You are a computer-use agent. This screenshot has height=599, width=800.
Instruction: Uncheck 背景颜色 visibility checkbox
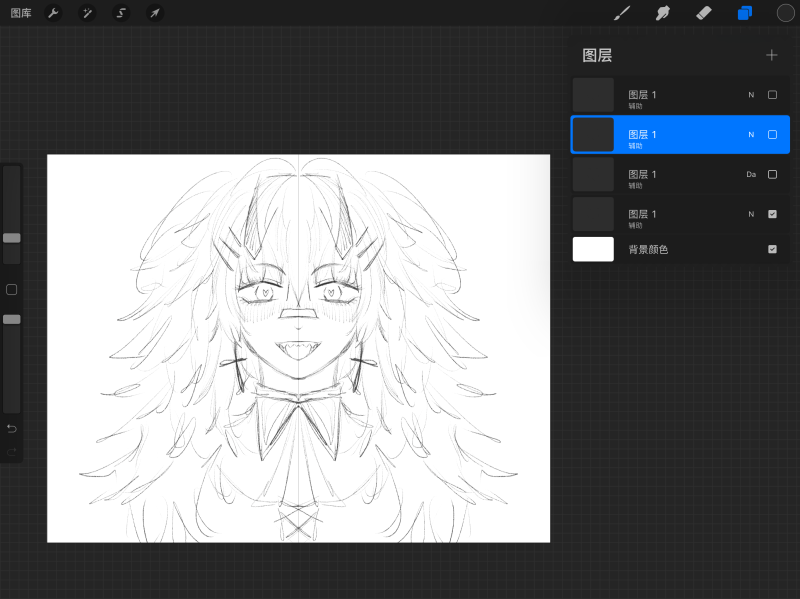point(772,249)
